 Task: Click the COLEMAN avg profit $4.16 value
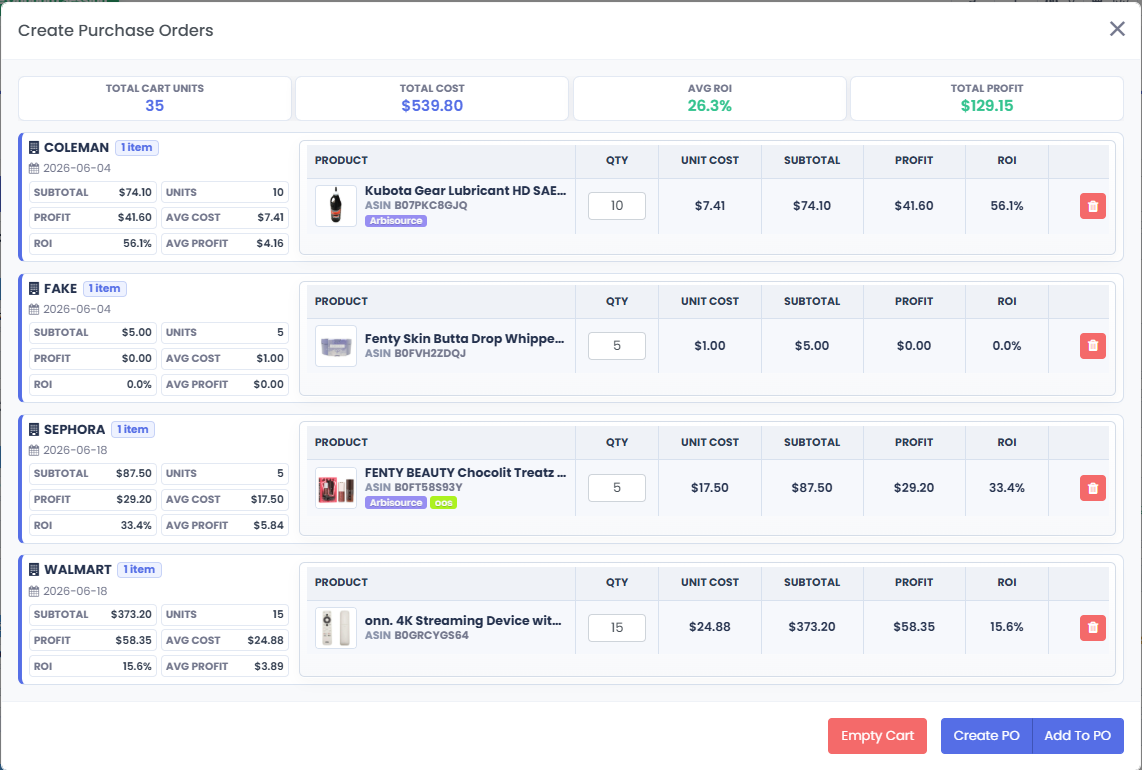tap(269, 243)
